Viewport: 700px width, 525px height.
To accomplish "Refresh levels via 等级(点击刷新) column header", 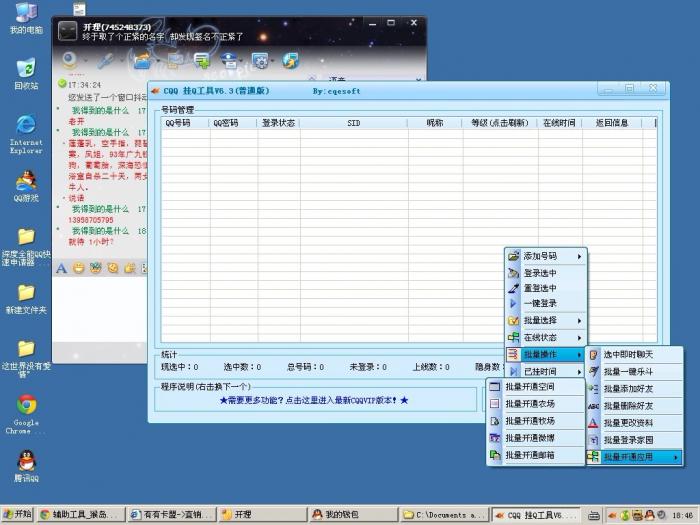I will pyautogui.click(x=500, y=123).
